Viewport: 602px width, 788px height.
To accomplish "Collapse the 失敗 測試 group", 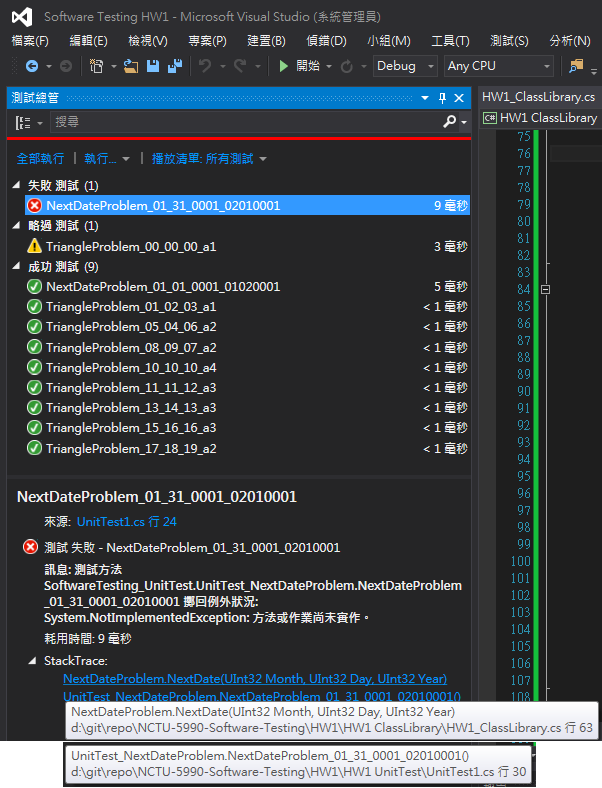I will 16,186.
